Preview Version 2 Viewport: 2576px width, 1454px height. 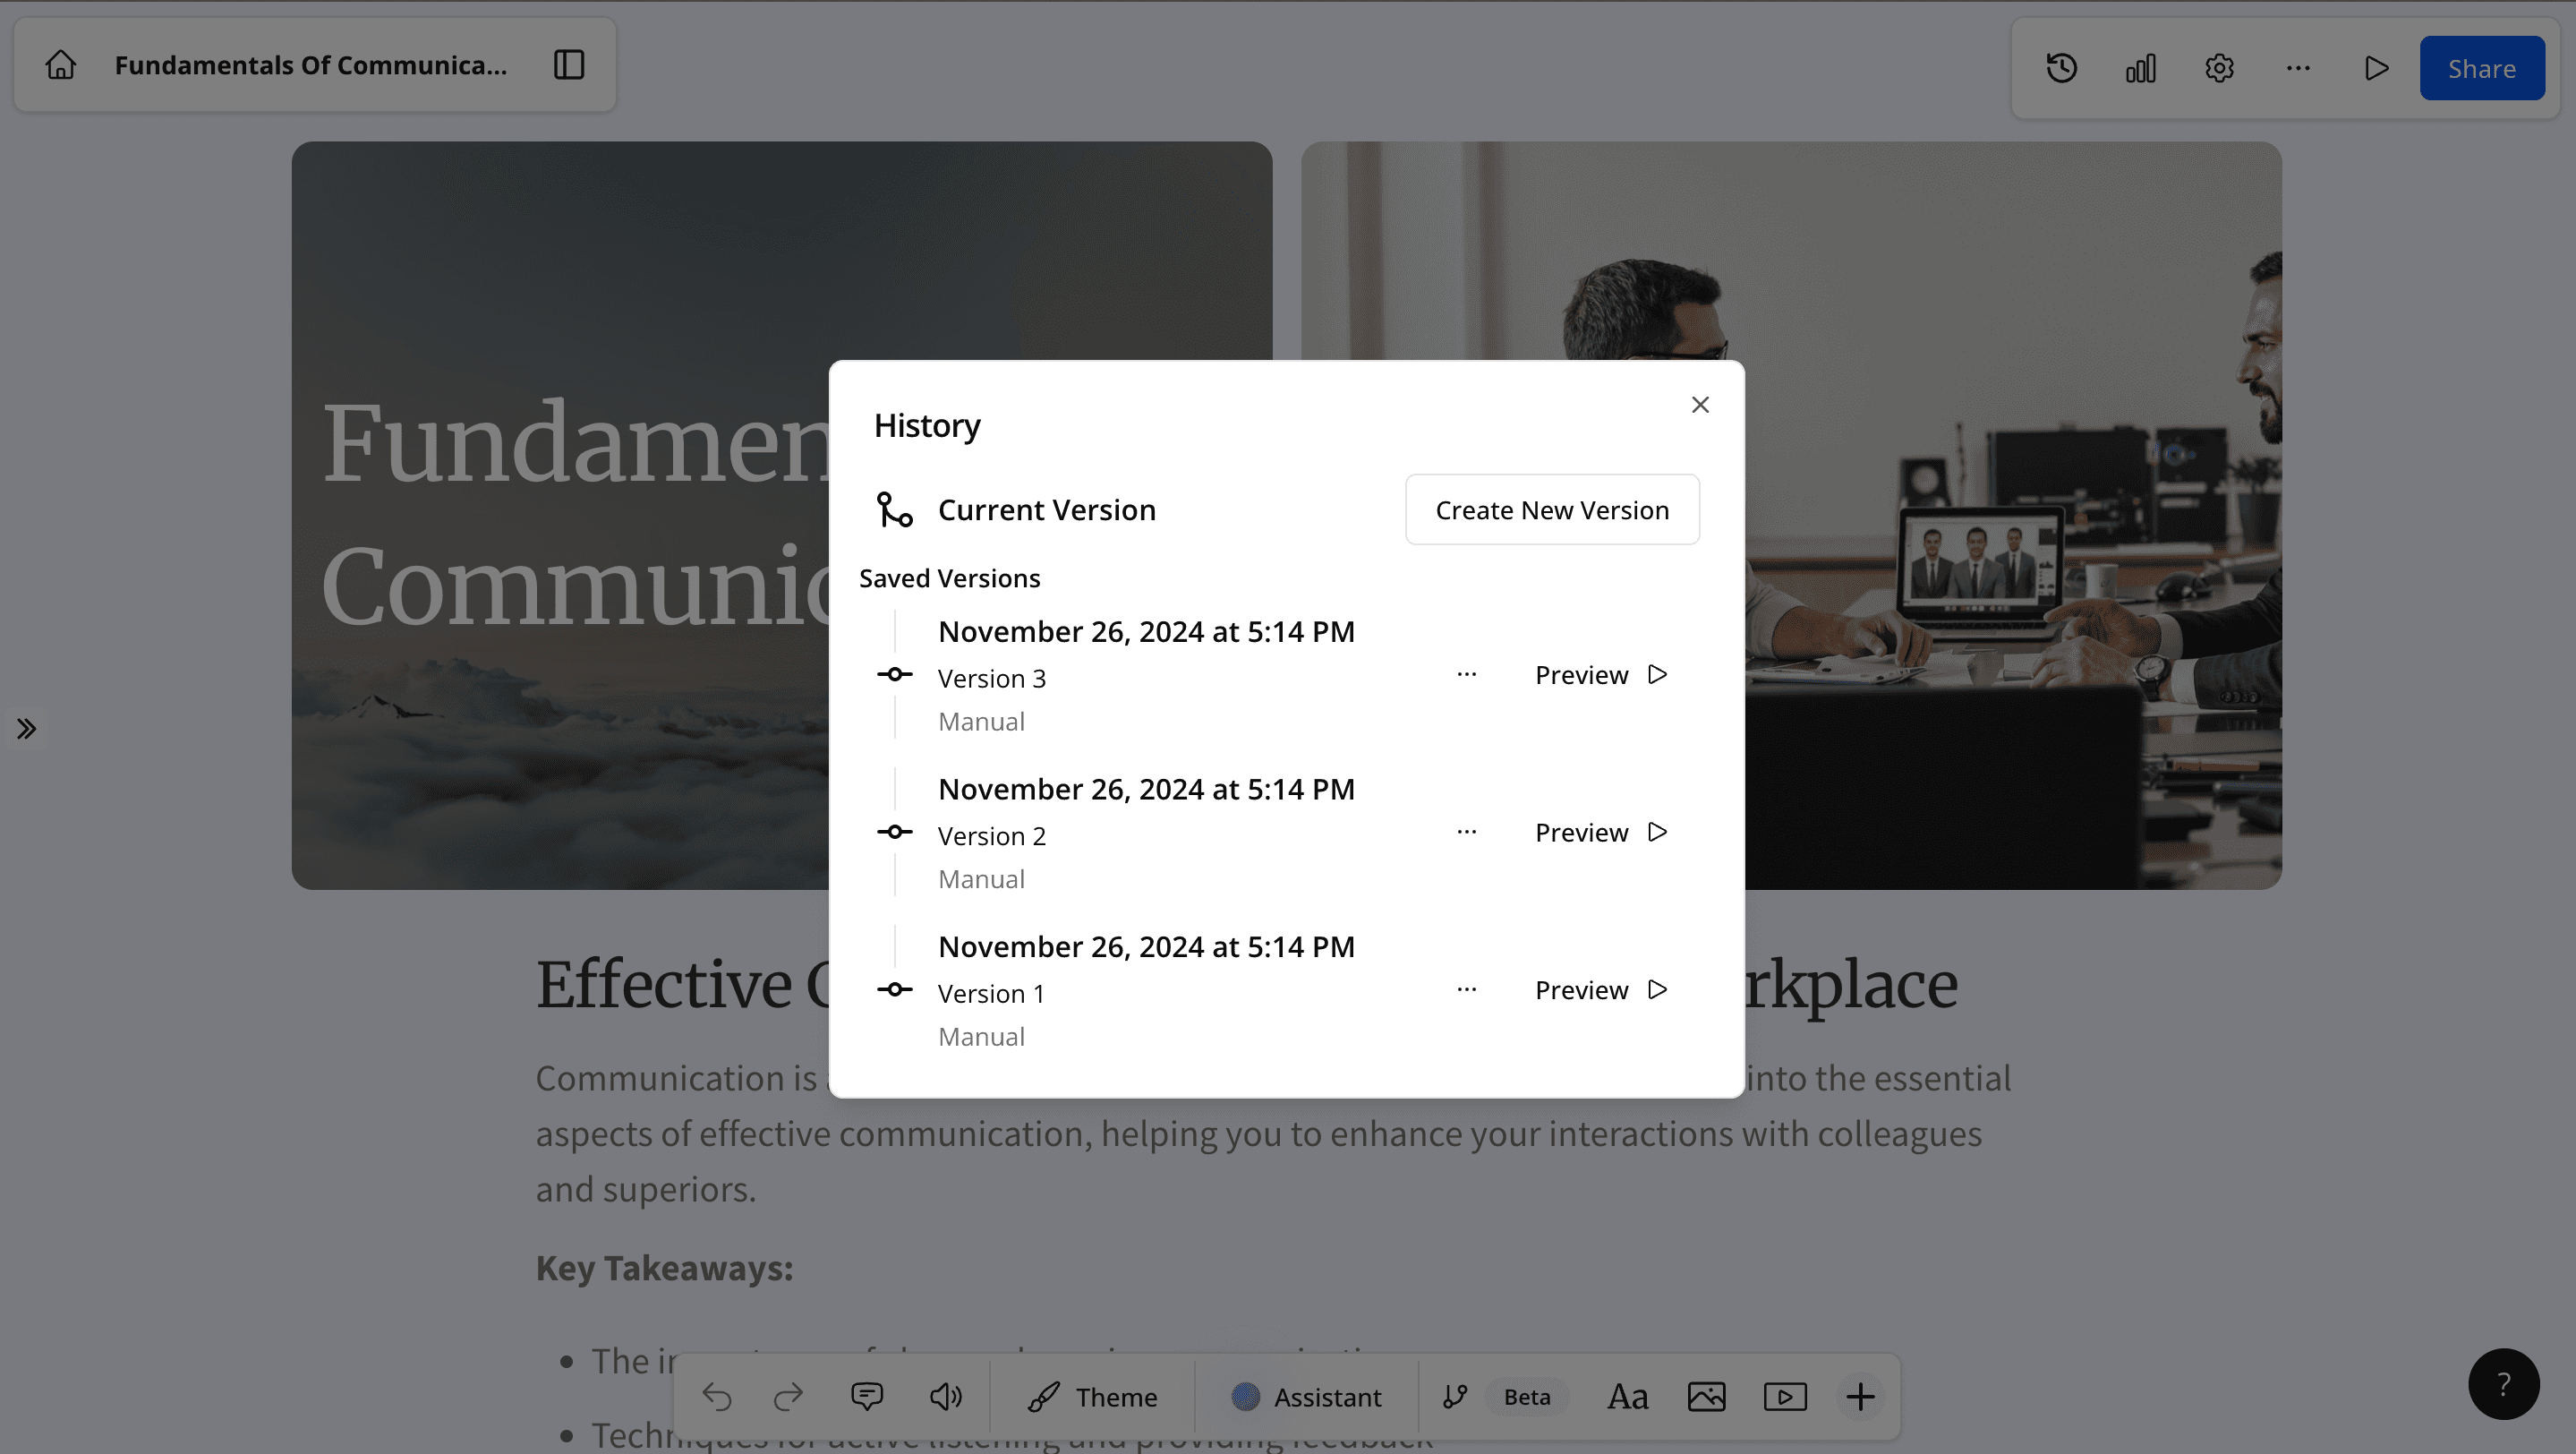tap(1601, 832)
